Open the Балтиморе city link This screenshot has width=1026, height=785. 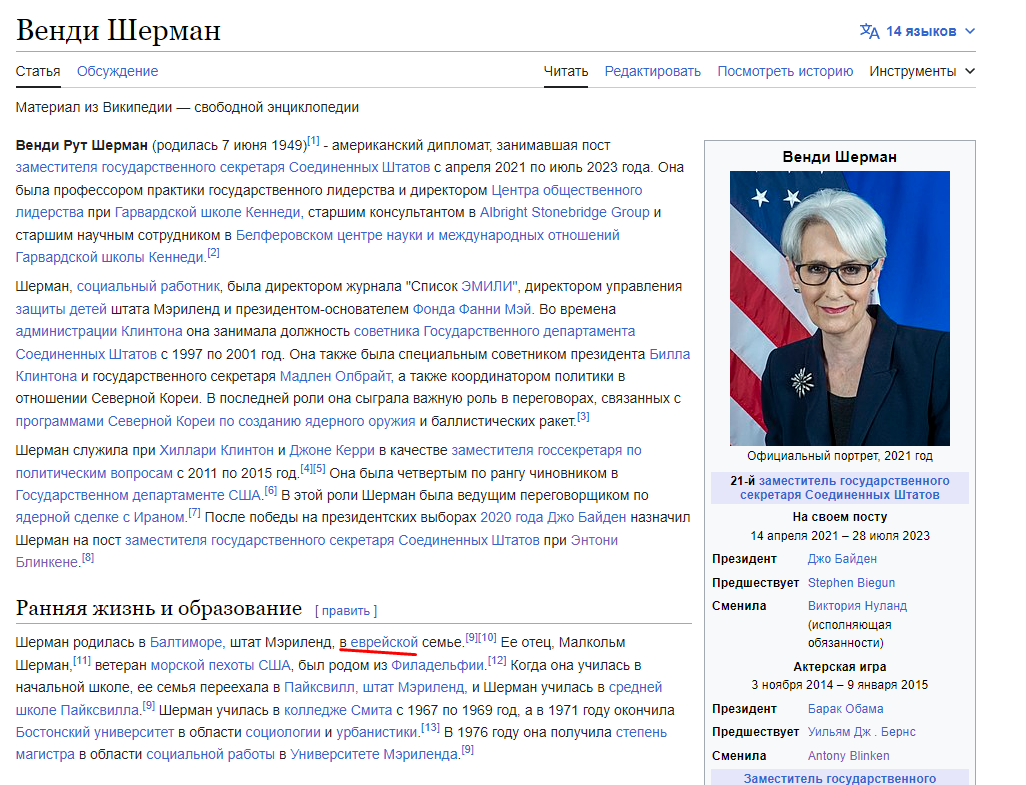(187, 641)
